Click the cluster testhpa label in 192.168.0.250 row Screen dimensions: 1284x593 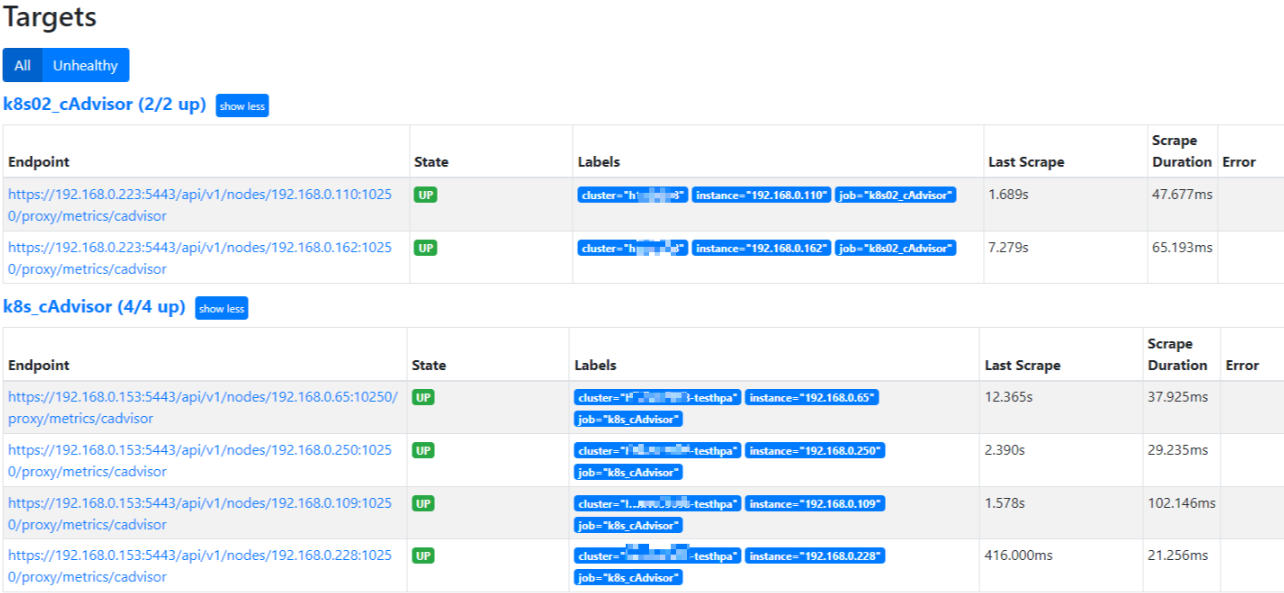pos(658,451)
